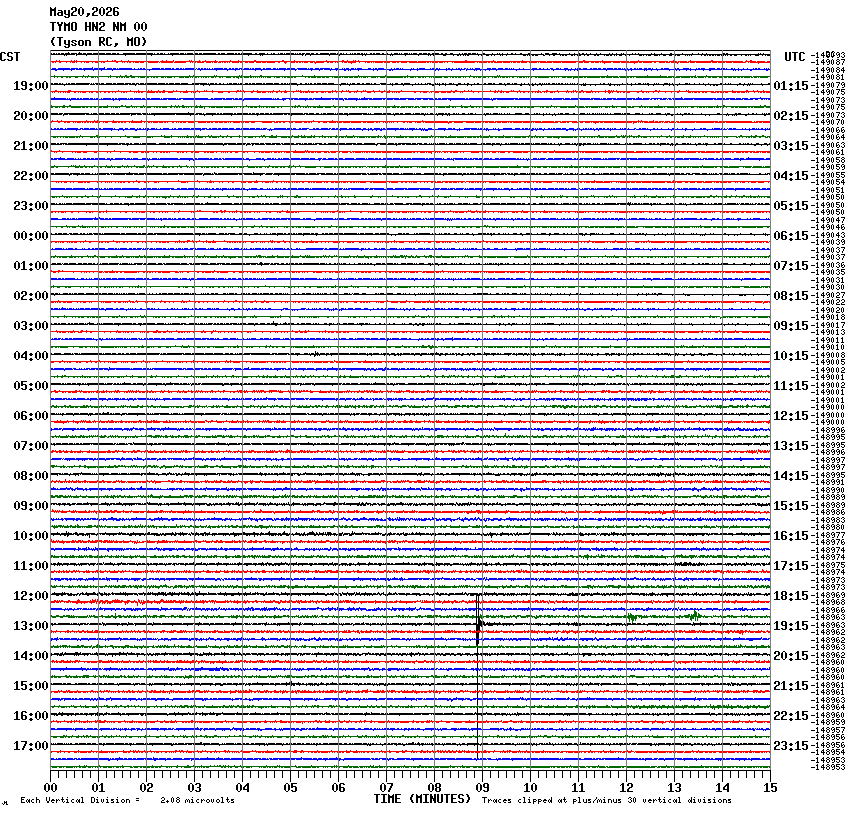This screenshot has width=850, height=814.
Task: Click the TIME (MINUTES) axis title
Action: (x=422, y=799)
